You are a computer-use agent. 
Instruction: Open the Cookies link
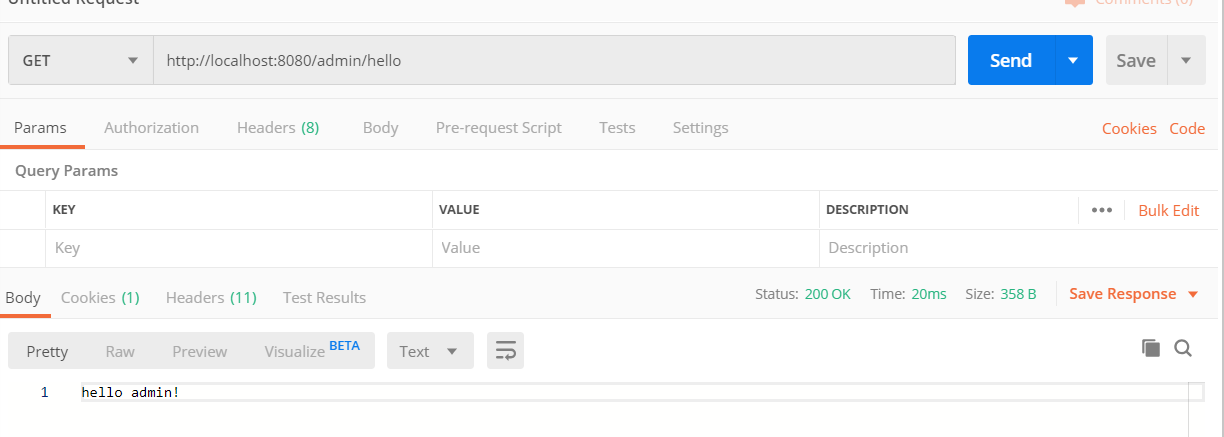1129,128
